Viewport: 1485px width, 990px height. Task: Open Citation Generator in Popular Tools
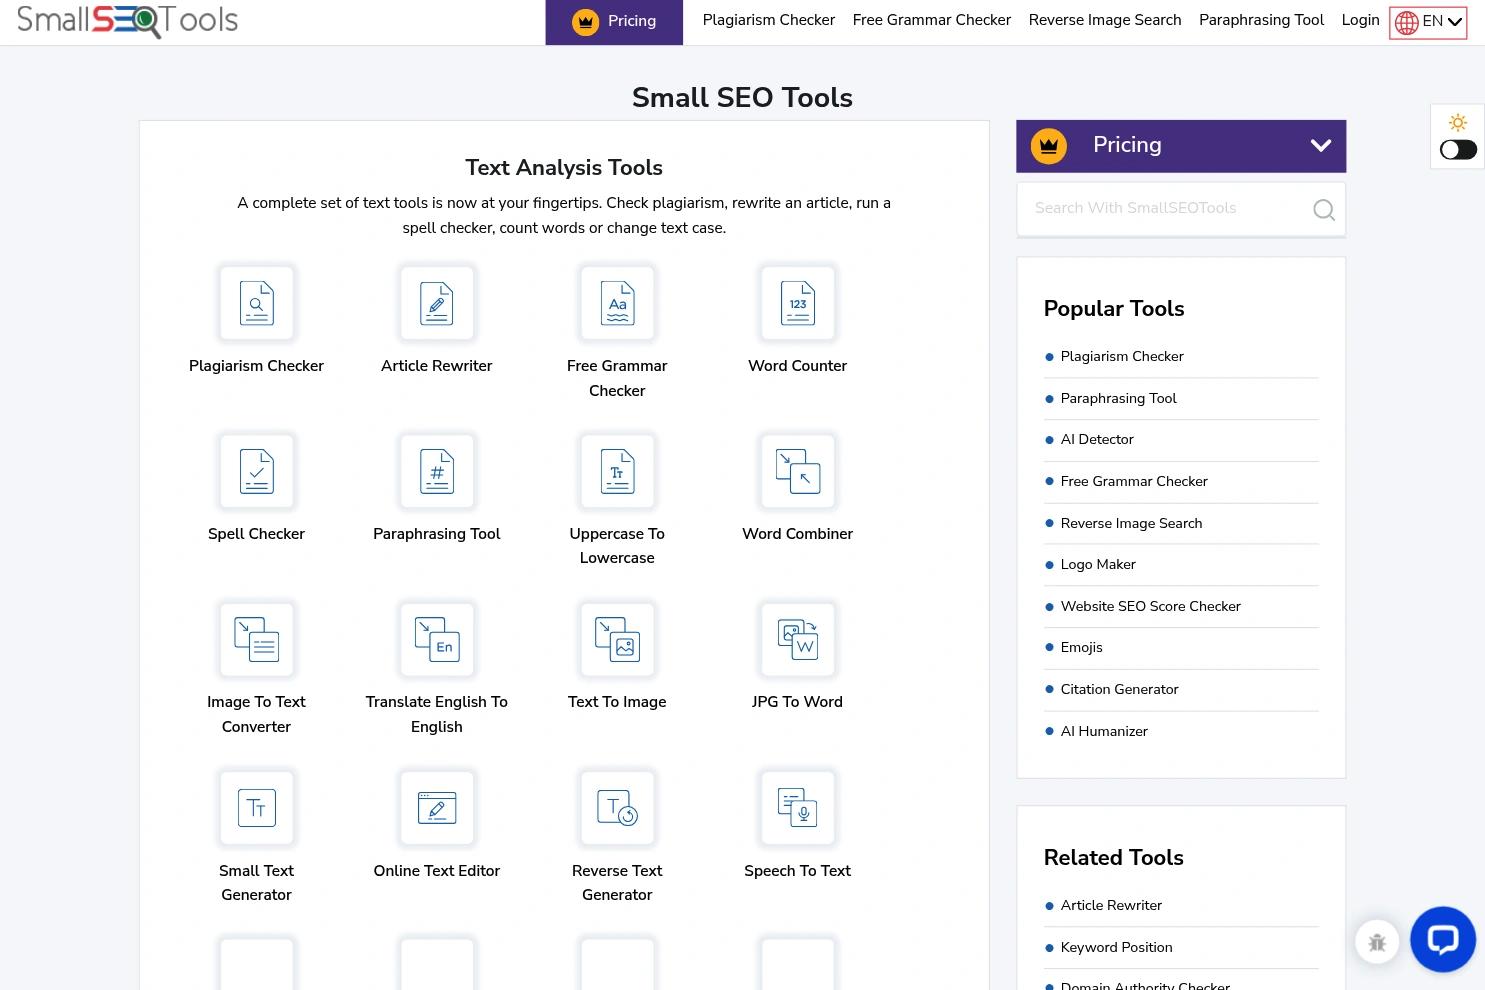1119,689
